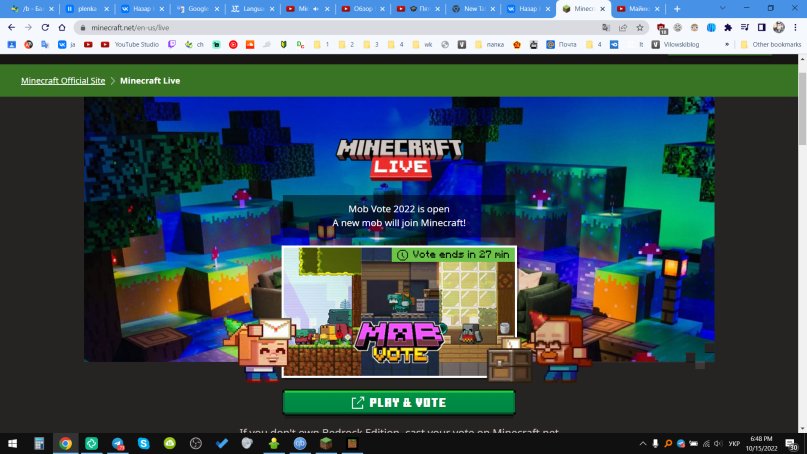Switch to the New Tab browser tab
This screenshot has height=454, width=807.
(x=470, y=8)
